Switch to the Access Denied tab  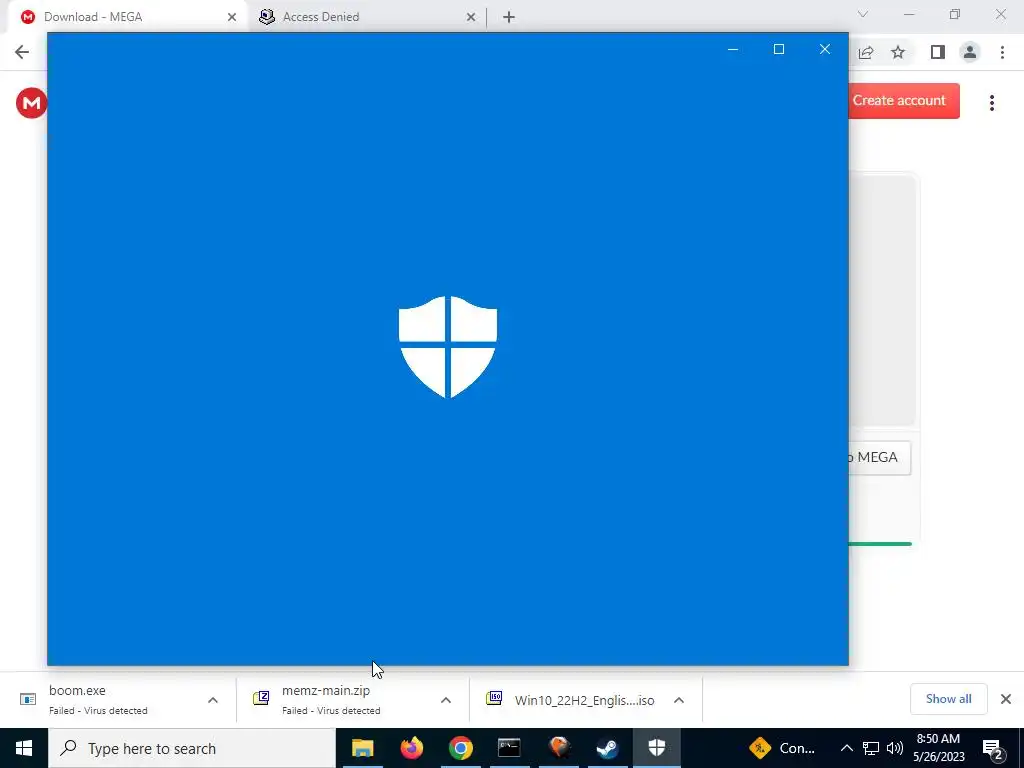366,17
